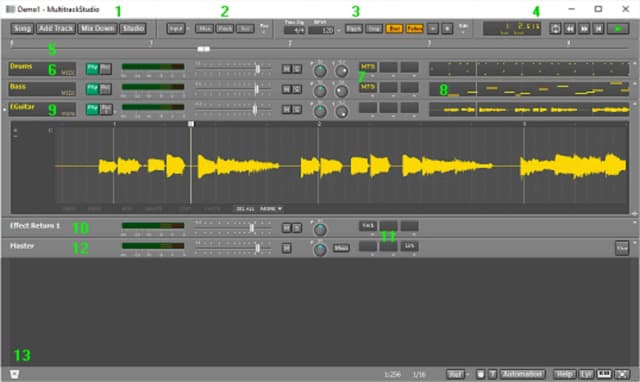Viewport: 640px width, 382px height.
Task: Set the time signature field showing 4/4
Action: (x=295, y=30)
